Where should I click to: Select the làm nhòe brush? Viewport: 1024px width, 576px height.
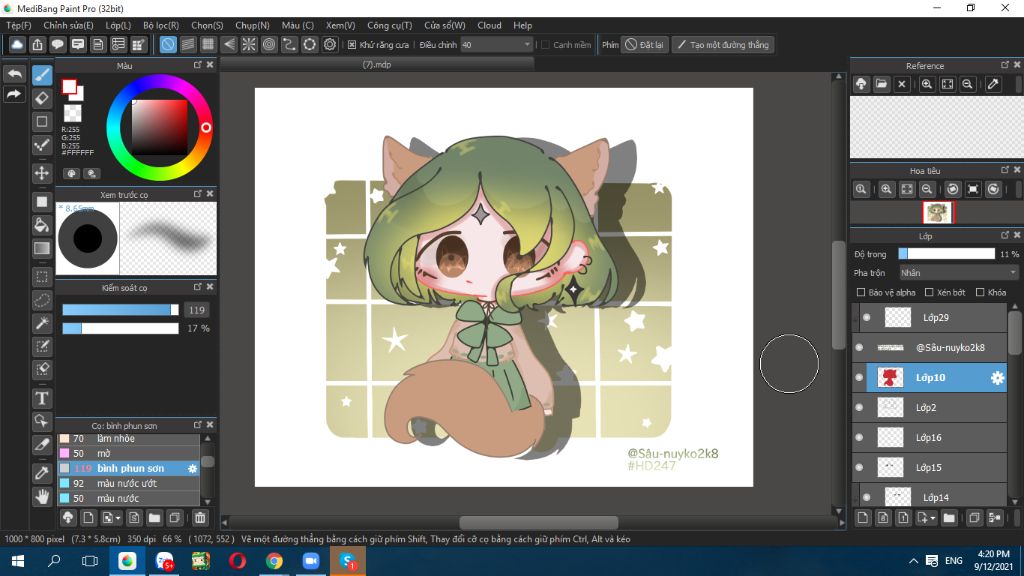click(128, 438)
